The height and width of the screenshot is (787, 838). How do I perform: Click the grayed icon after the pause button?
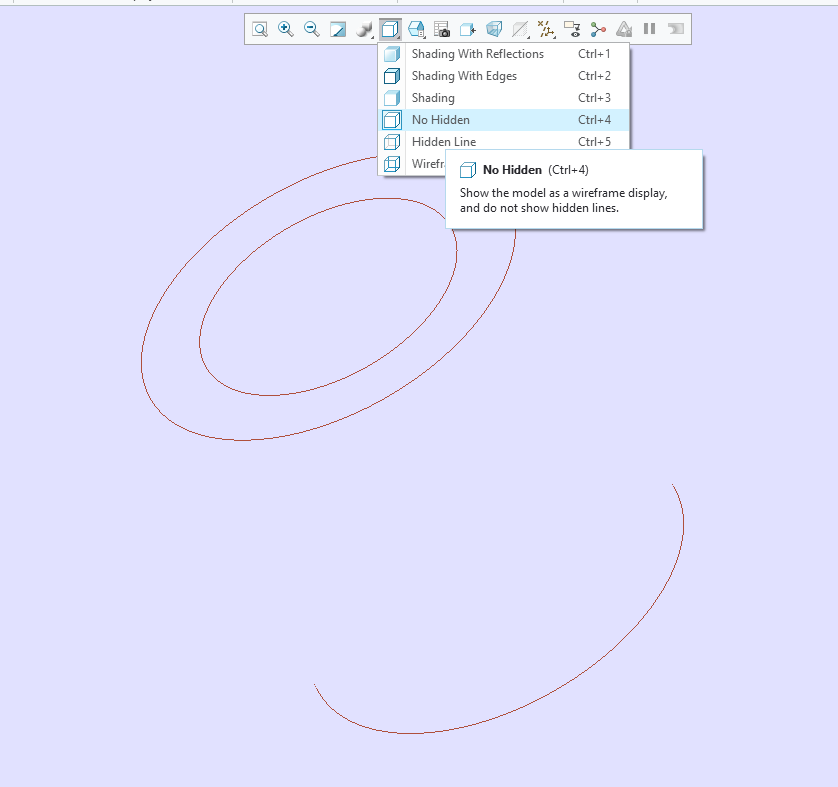point(676,29)
